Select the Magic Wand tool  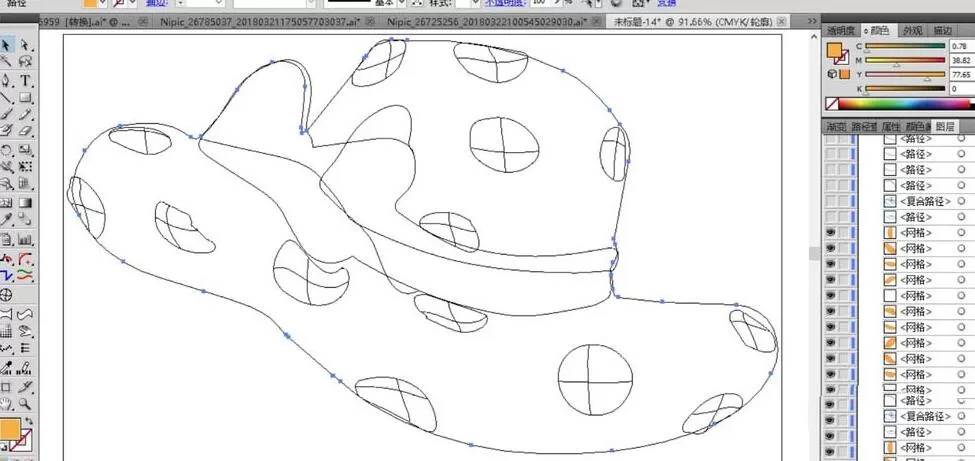pyautogui.click(x=6, y=61)
